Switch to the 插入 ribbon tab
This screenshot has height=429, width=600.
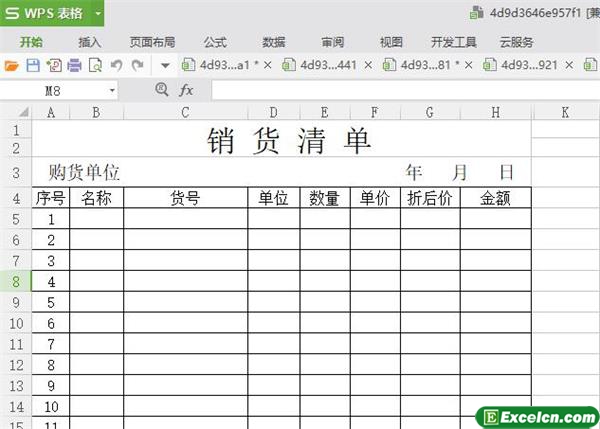90,42
